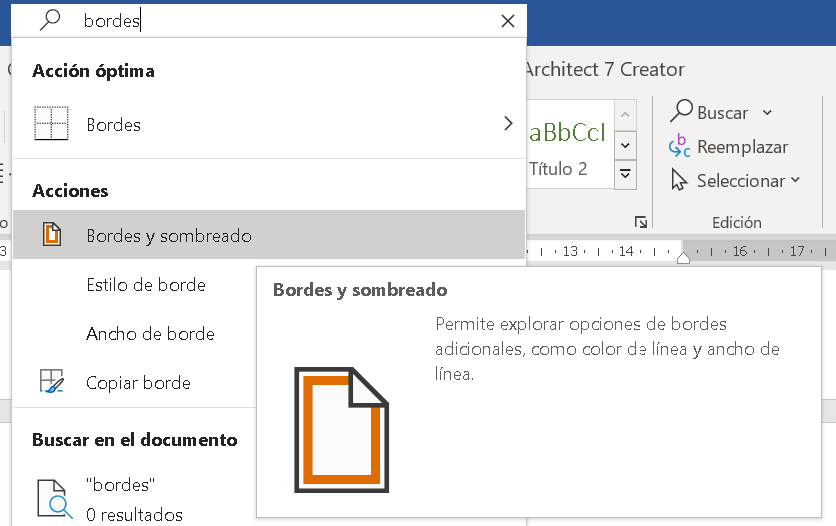Click the Copiar borde brush icon
This screenshot has width=836, height=526.
click(x=52, y=382)
